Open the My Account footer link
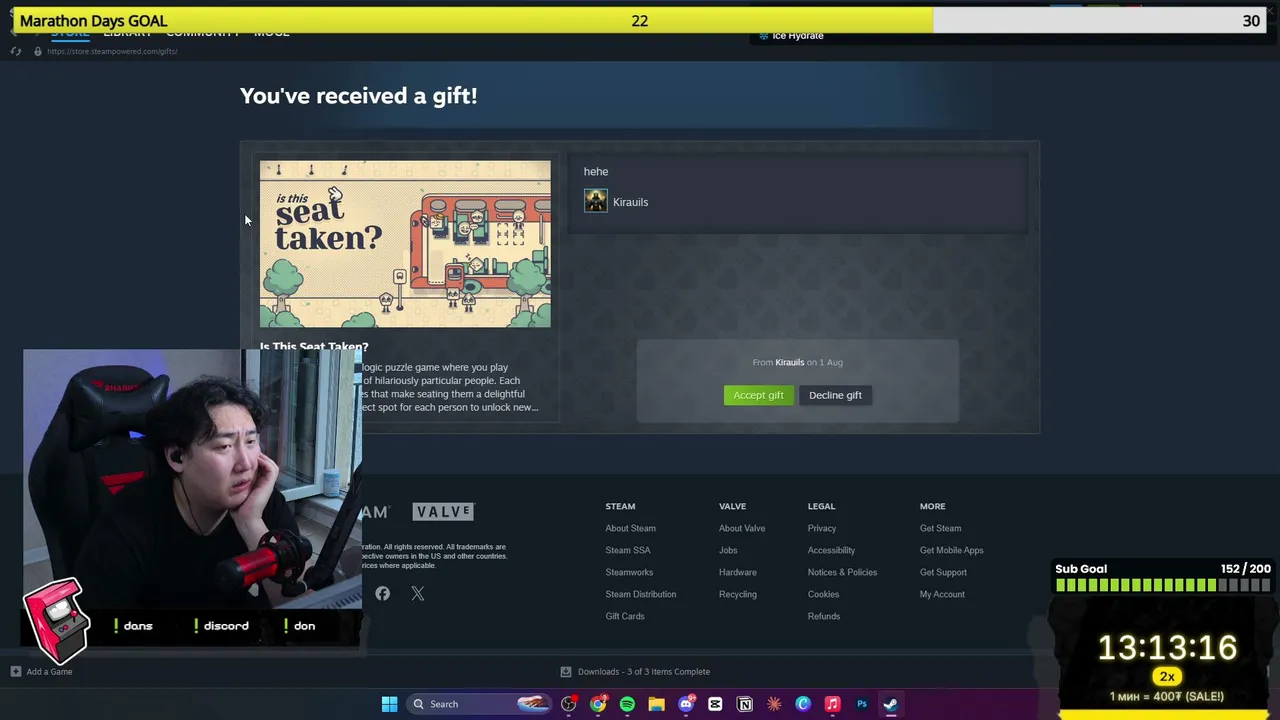Image resolution: width=1280 pixels, height=720 pixels. click(x=942, y=594)
